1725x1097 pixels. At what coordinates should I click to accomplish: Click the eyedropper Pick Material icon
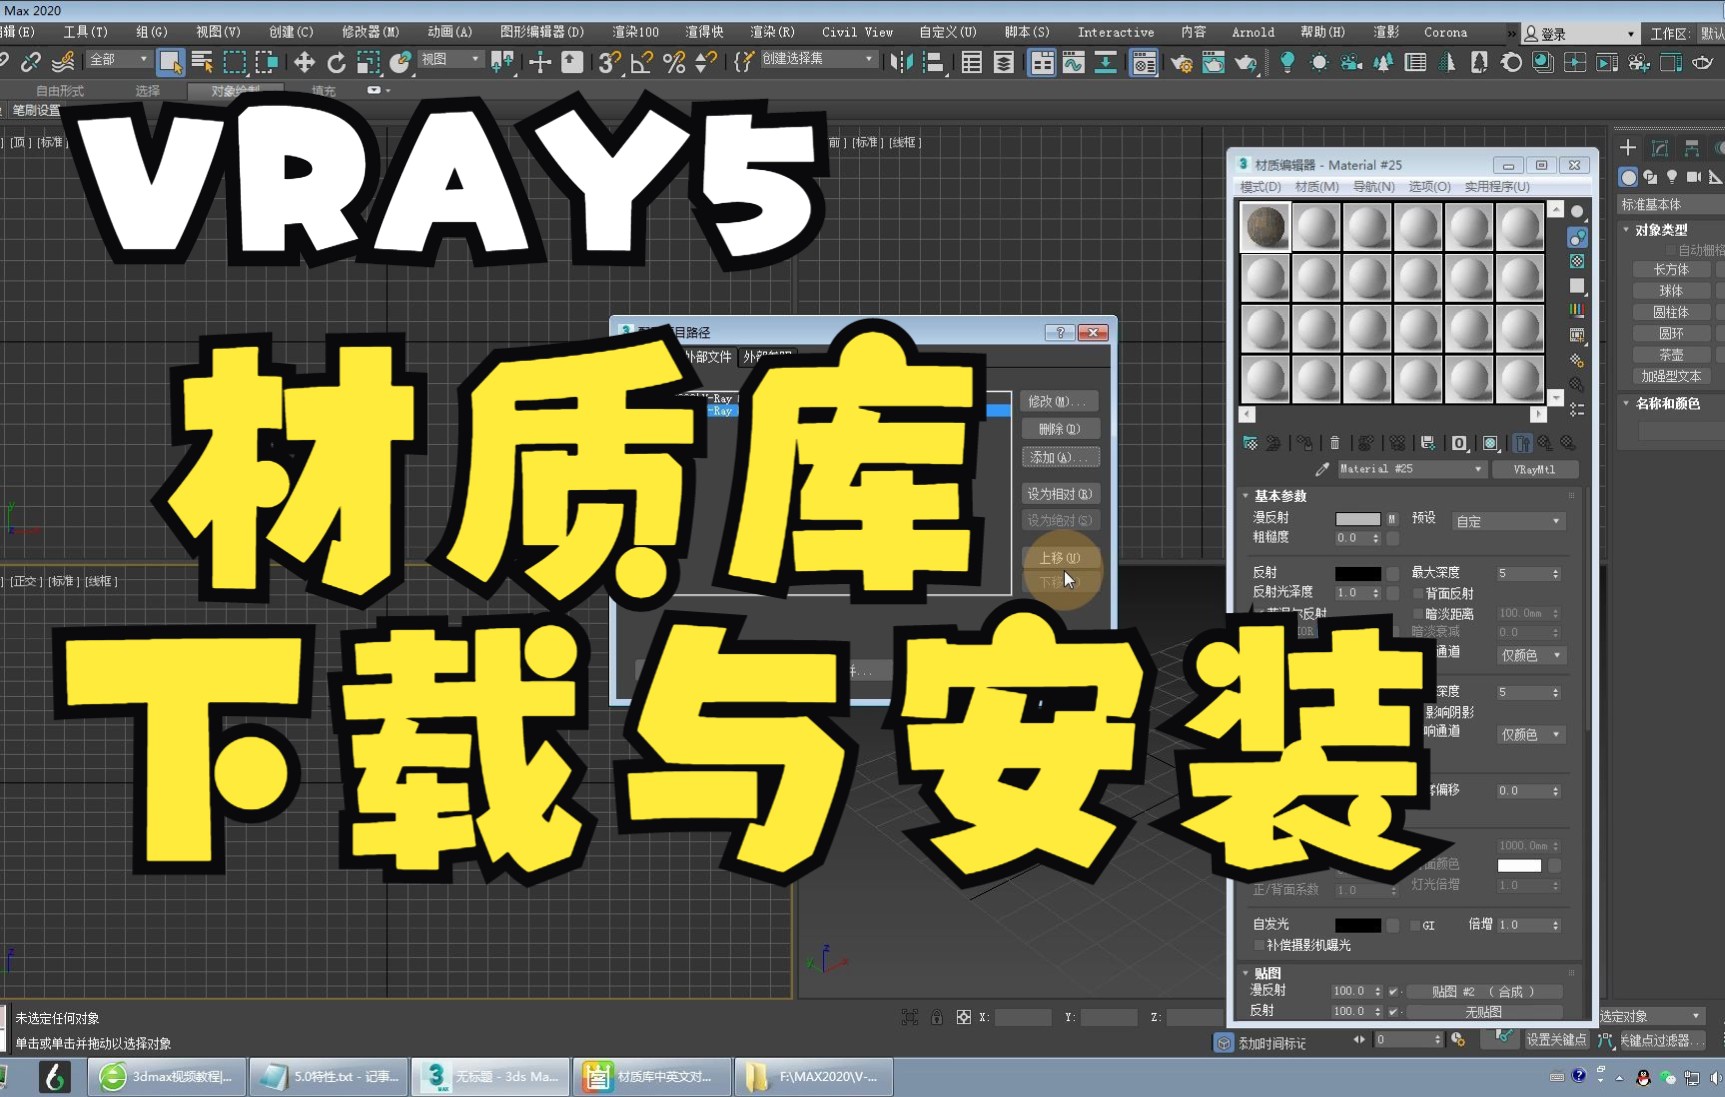tap(1322, 469)
